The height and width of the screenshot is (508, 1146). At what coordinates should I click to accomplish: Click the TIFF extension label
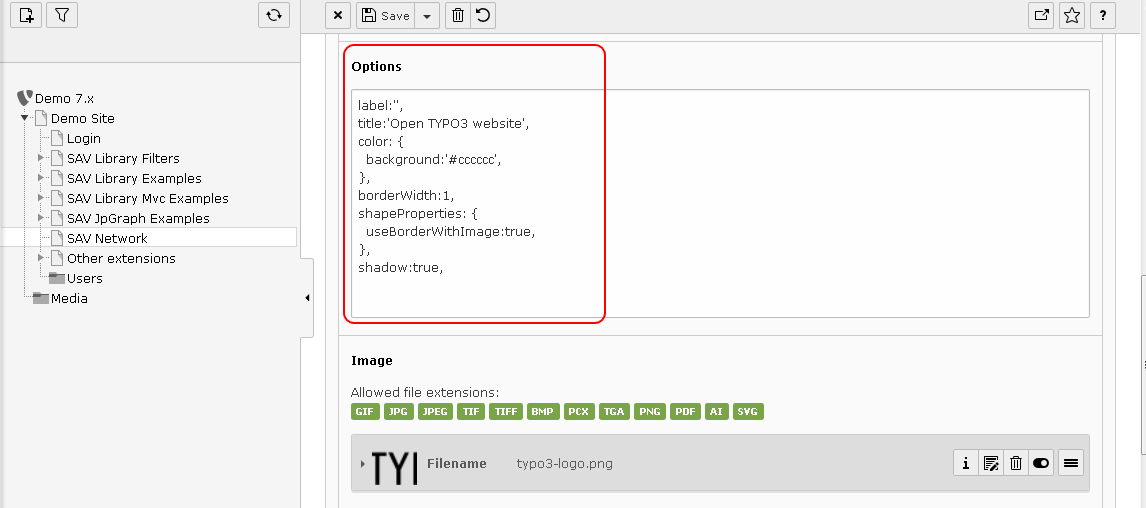pos(506,412)
